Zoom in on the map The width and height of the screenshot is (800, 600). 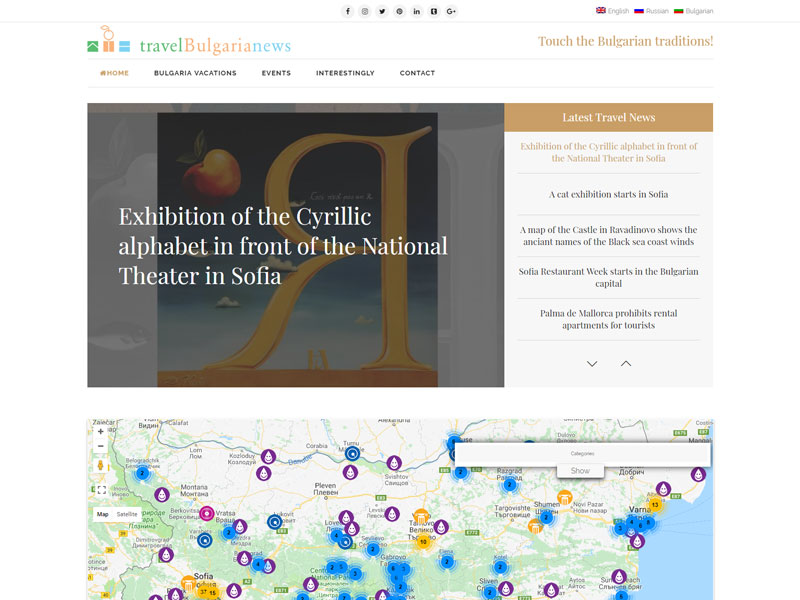tap(101, 432)
